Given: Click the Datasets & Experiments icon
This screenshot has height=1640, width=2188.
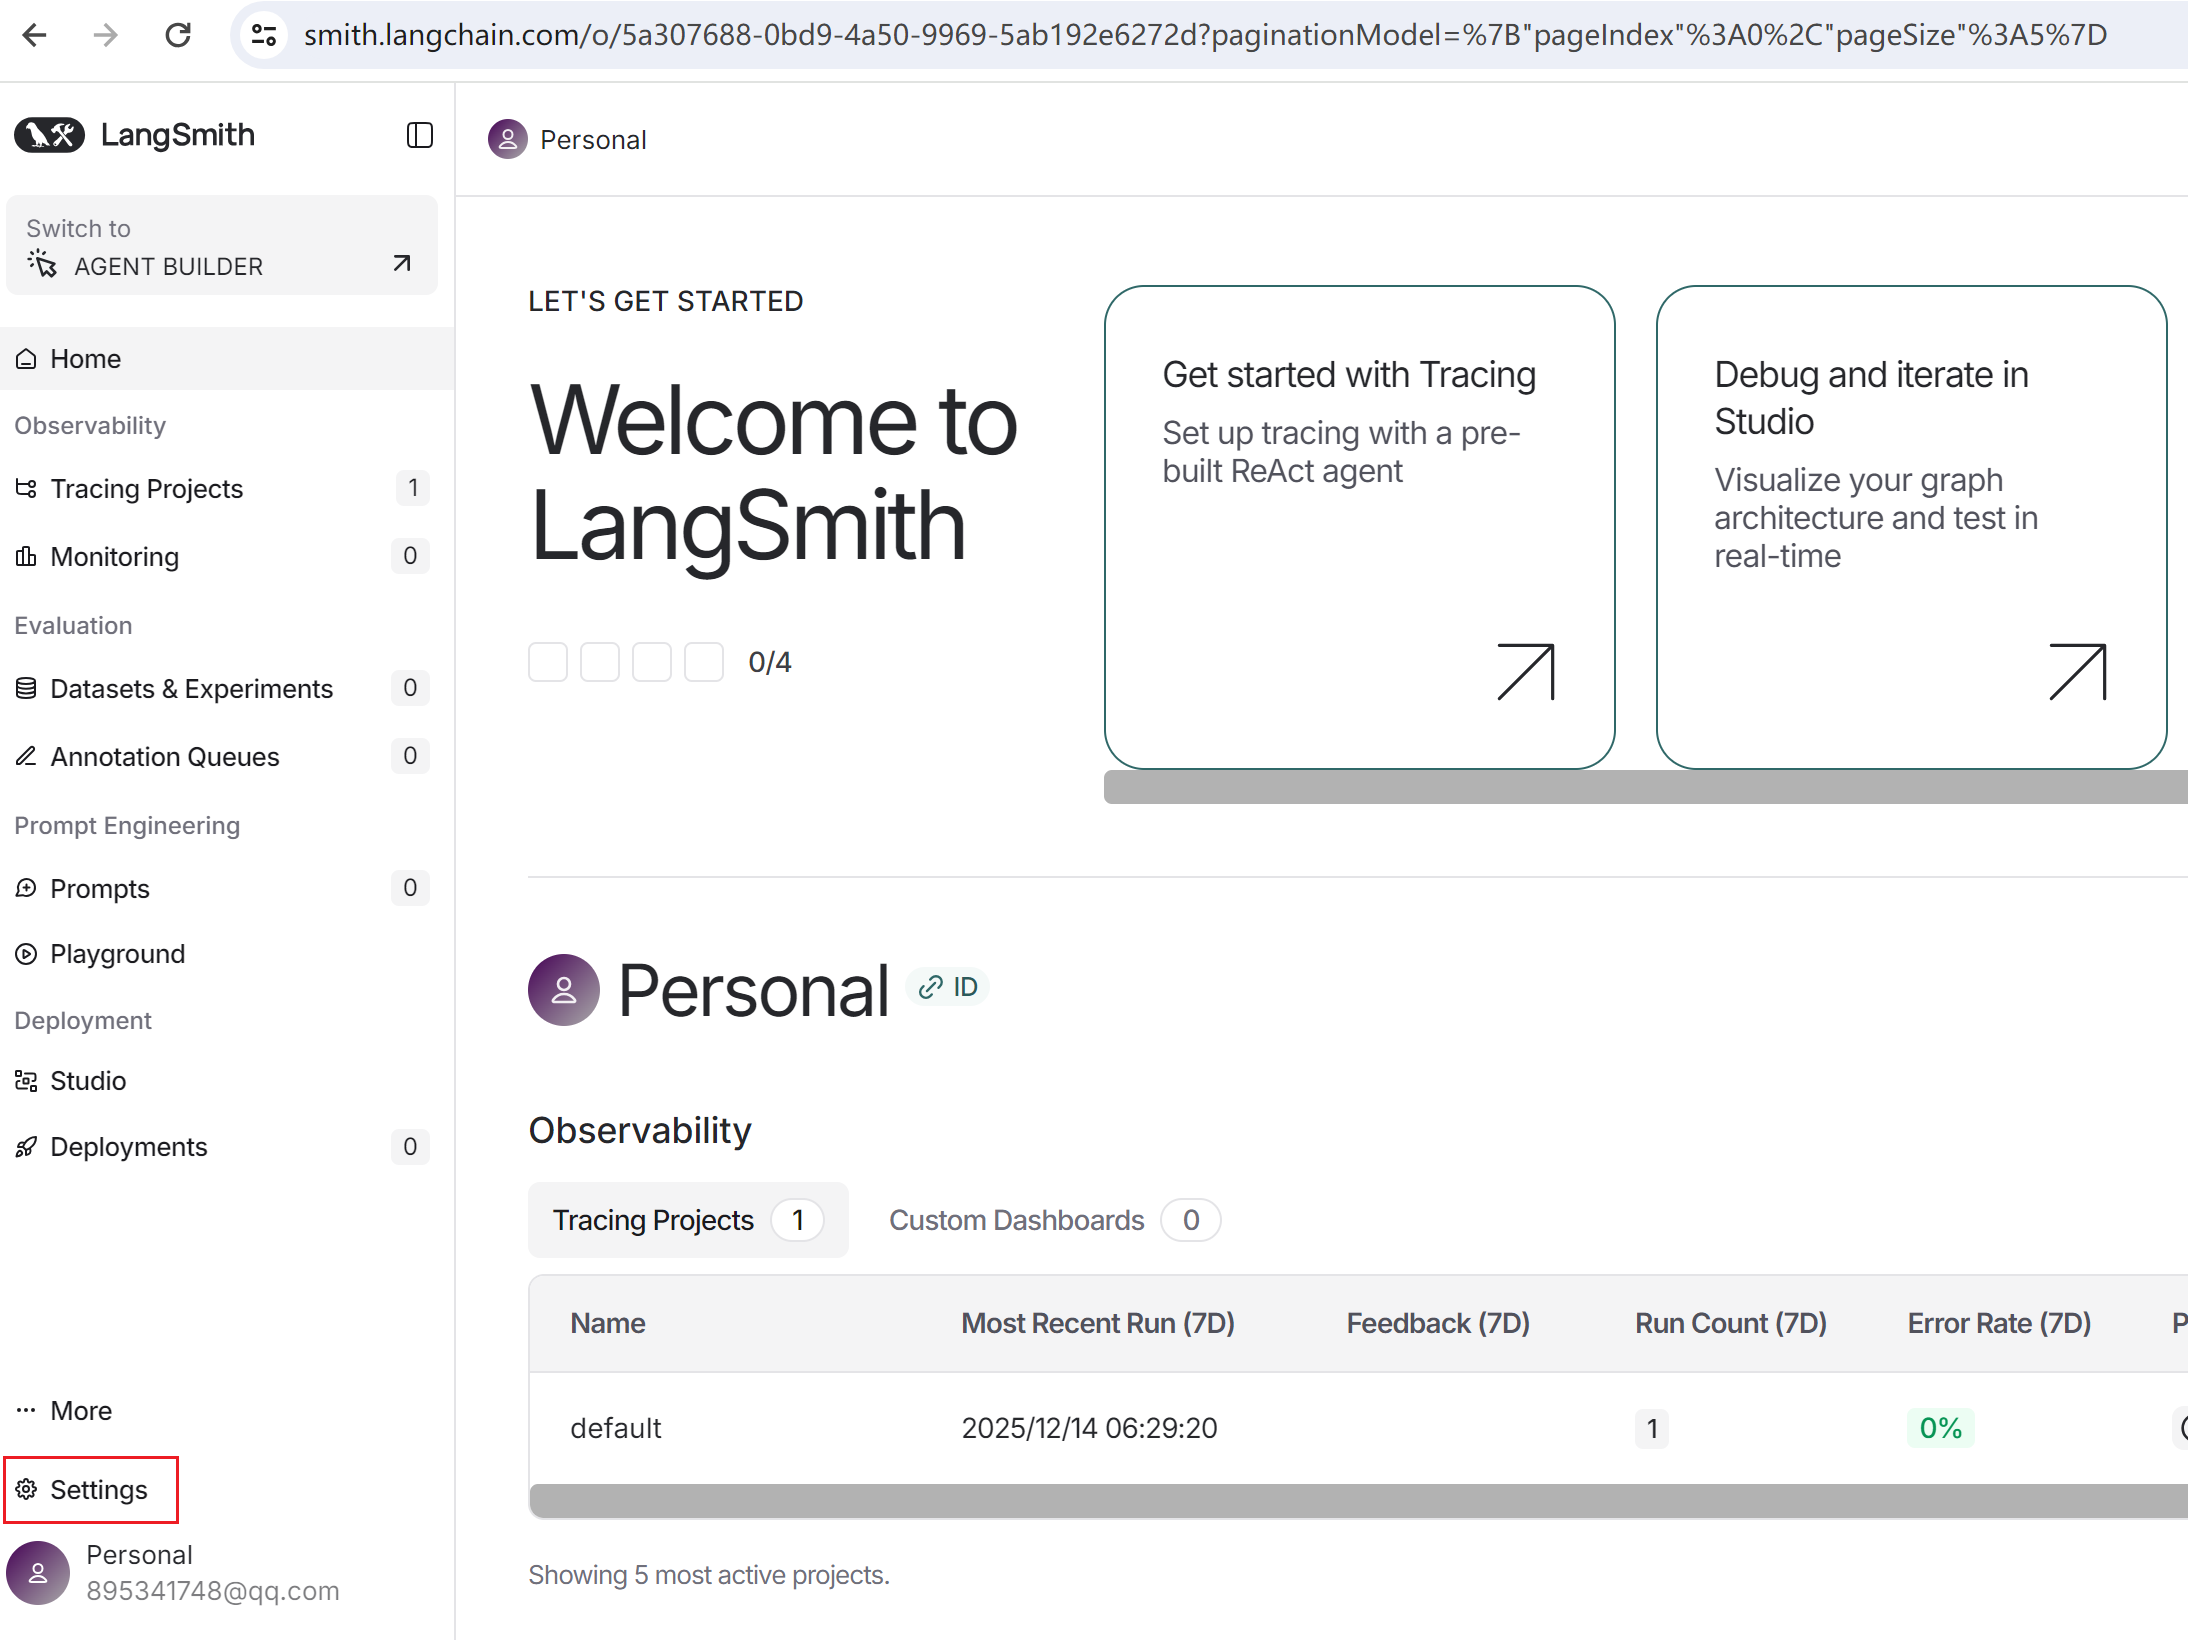Looking at the screenshot, I should coord(26,688).
